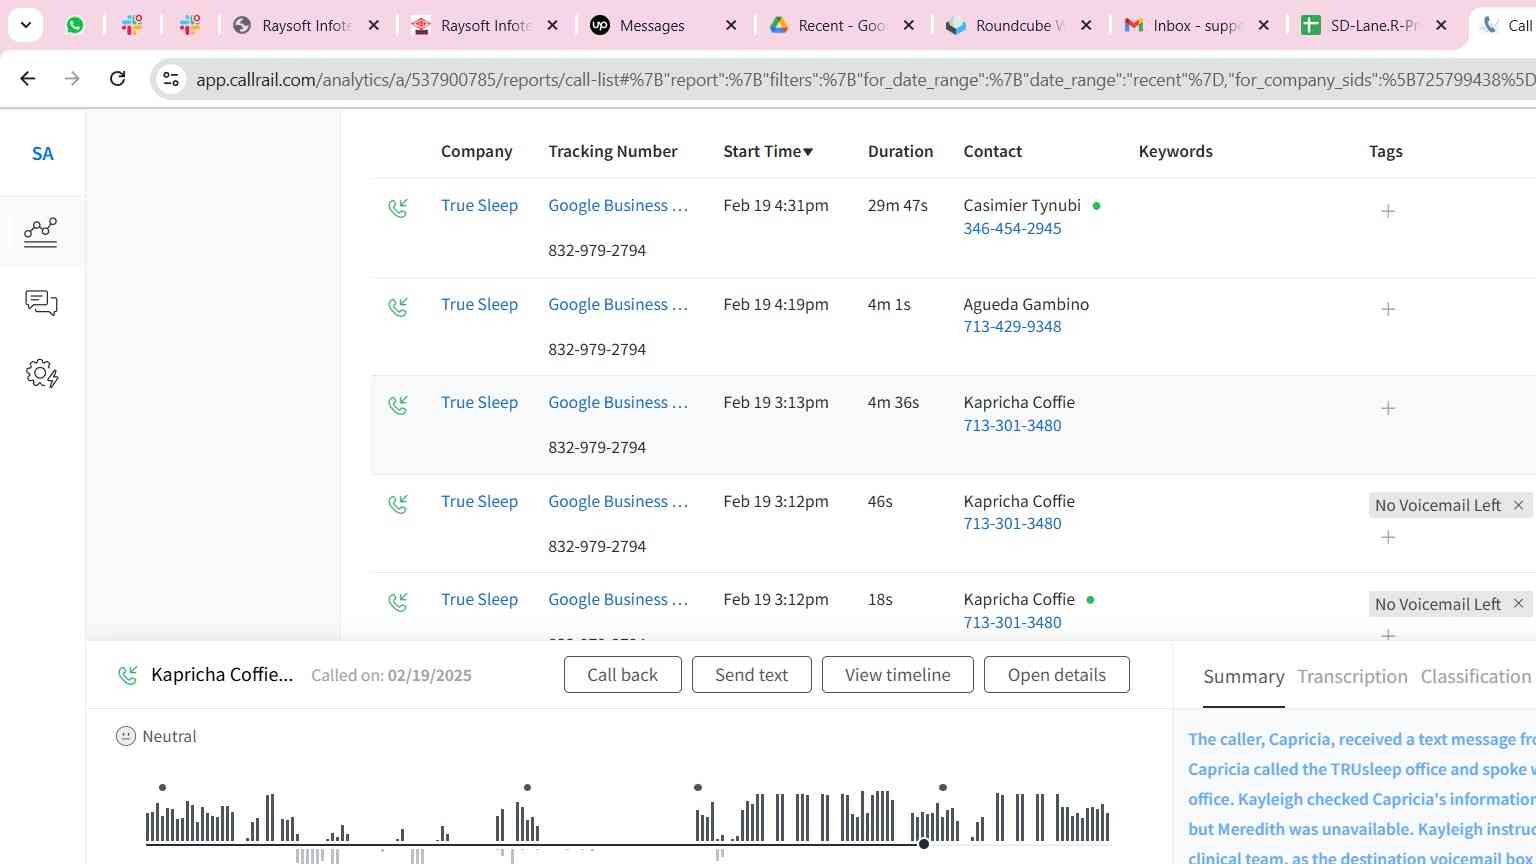Open the Analytics chart icon in sidebar

(41, 232)
